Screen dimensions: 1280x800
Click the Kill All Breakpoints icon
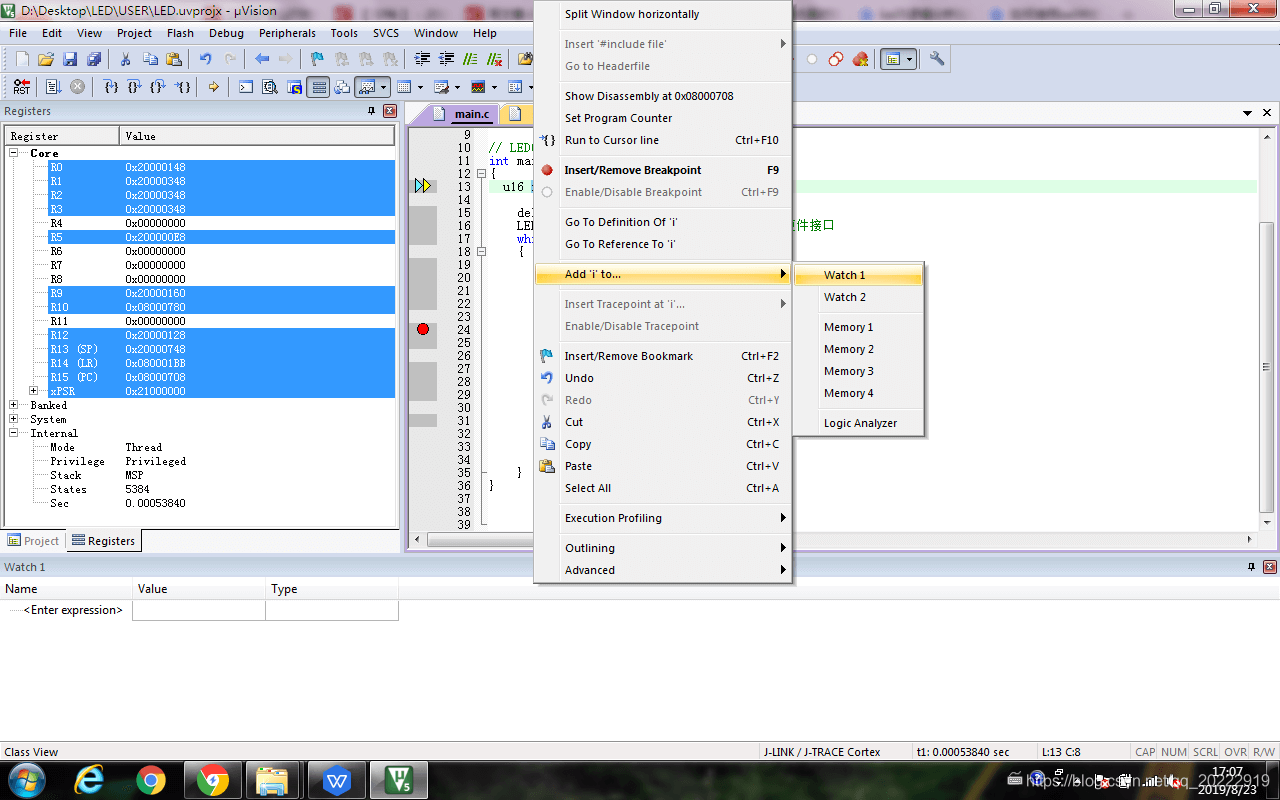[860, 59]
